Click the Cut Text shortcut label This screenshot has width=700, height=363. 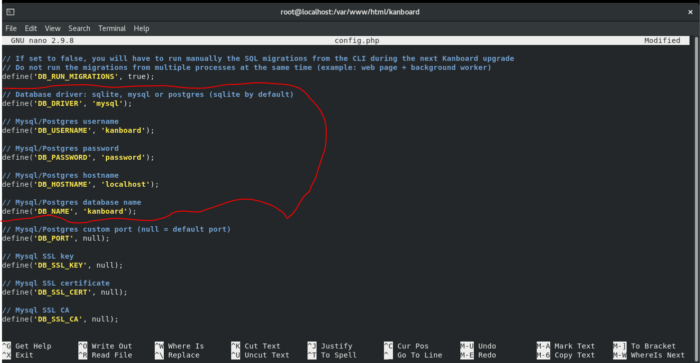(x=262, y=346)
